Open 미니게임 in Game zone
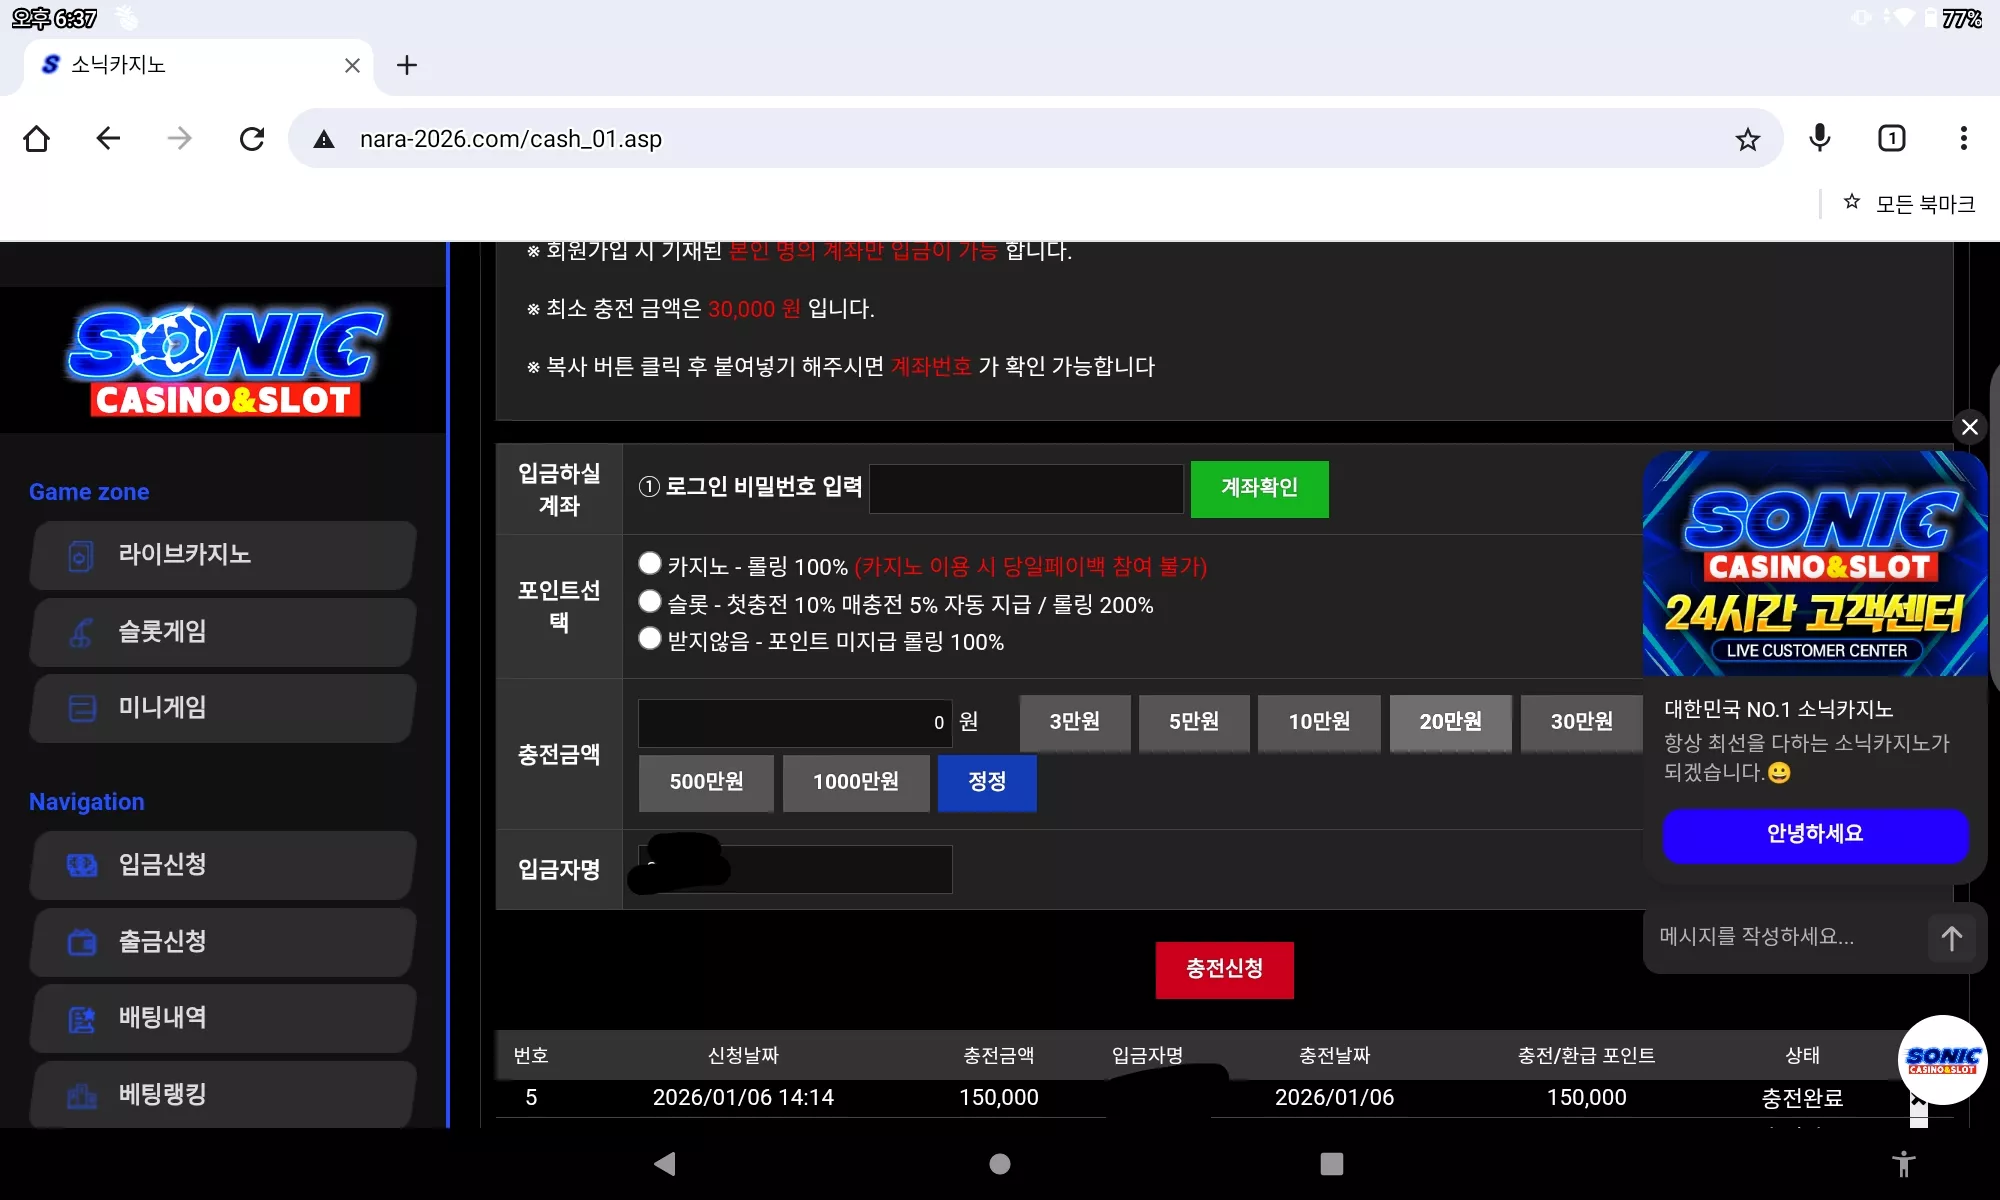The height and width of the screenshot is (1200, 2000). pyautogui.click(x=223, y=708)
